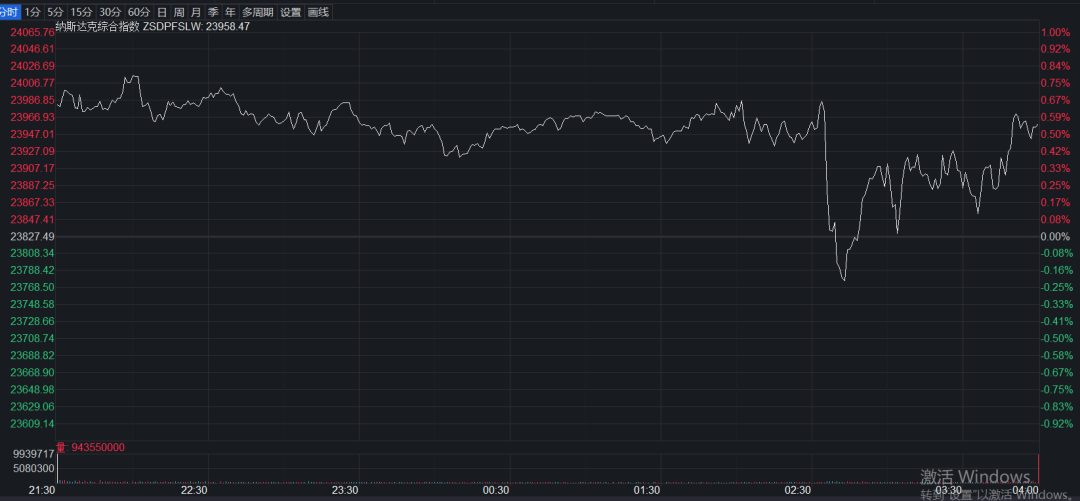The width and height of the screenshot is (1080, 501).
Task: Activate the 画线 drawing tool
Action: tap(319, 12)
